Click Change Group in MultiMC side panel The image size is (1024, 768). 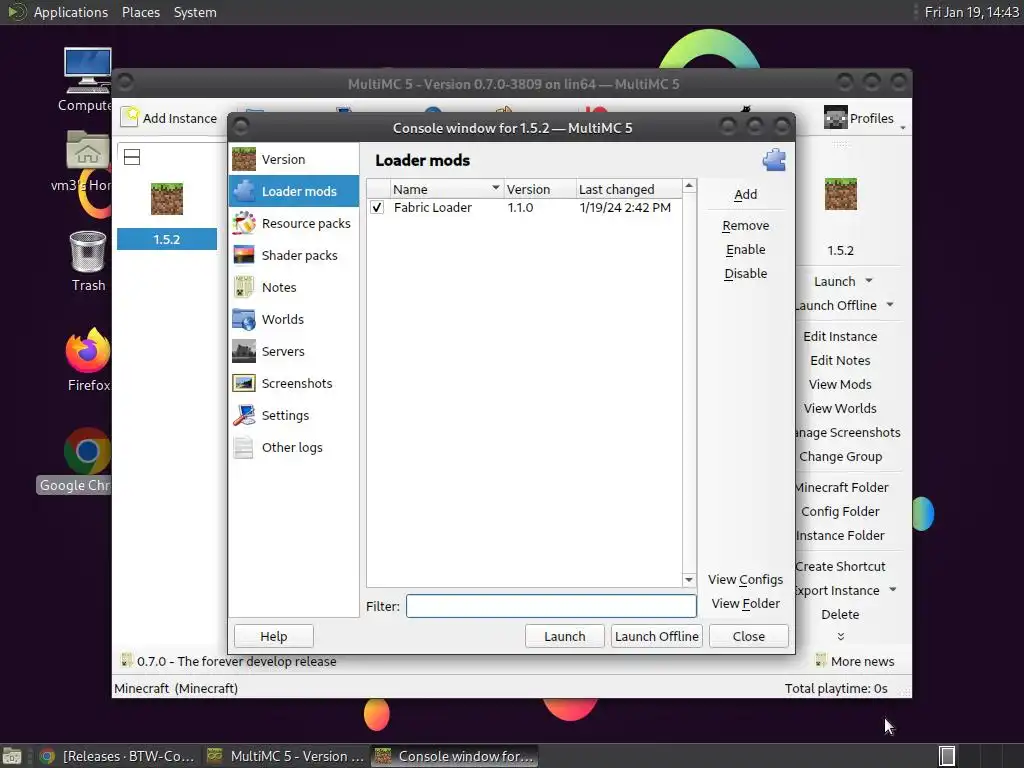pyautogui.click(x=840, y=457)
